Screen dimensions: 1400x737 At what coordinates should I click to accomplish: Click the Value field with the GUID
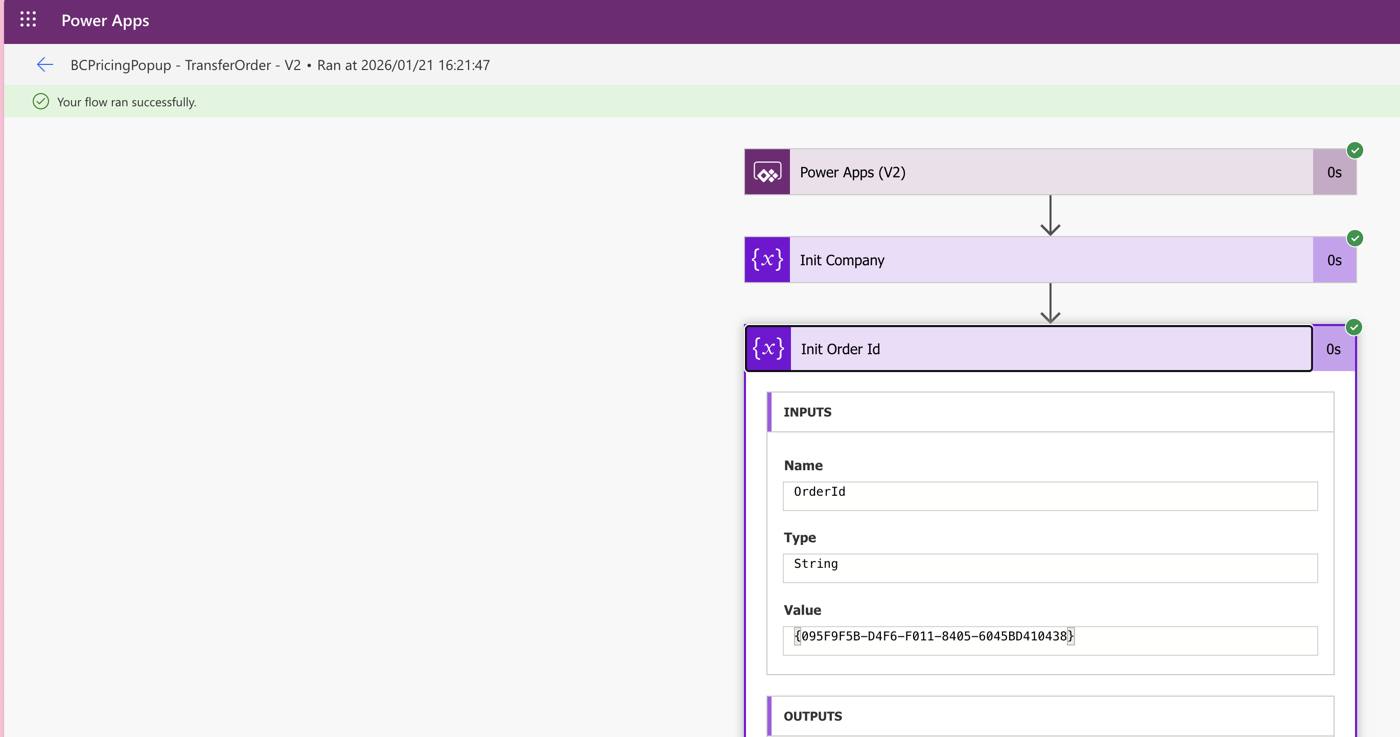(1050, 640)
